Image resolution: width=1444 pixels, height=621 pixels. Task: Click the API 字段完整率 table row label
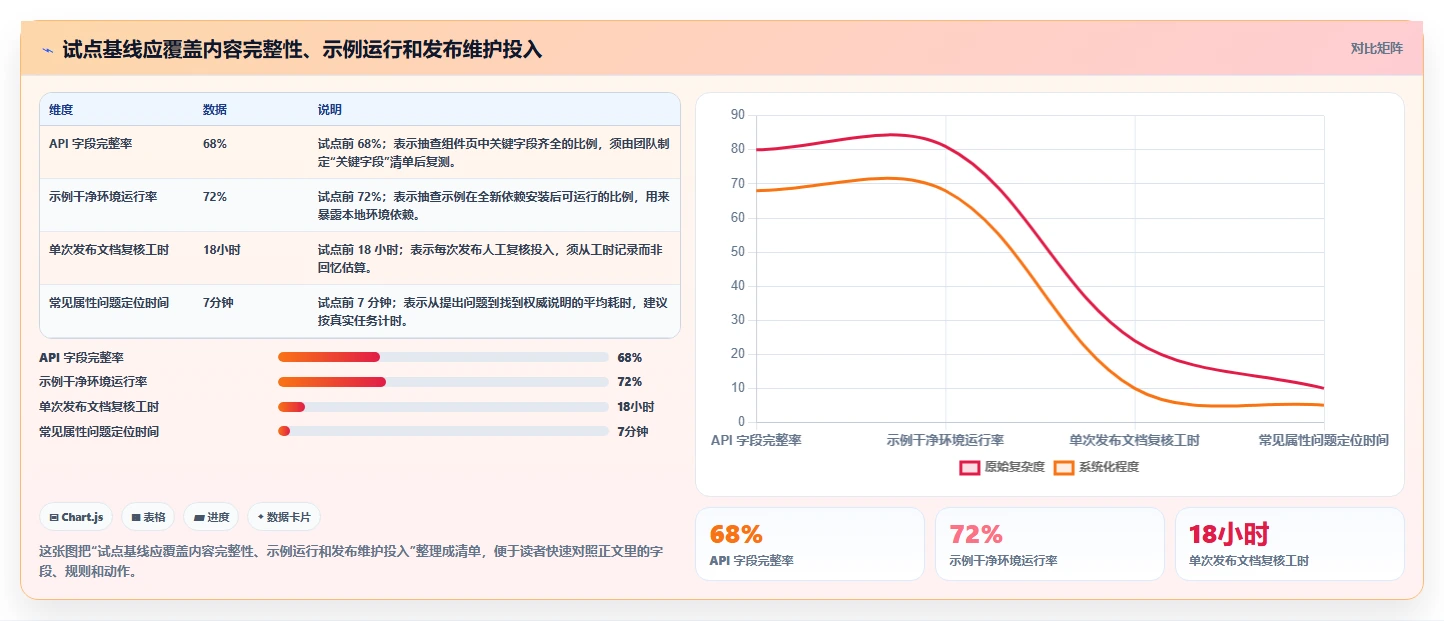[91, 144]
